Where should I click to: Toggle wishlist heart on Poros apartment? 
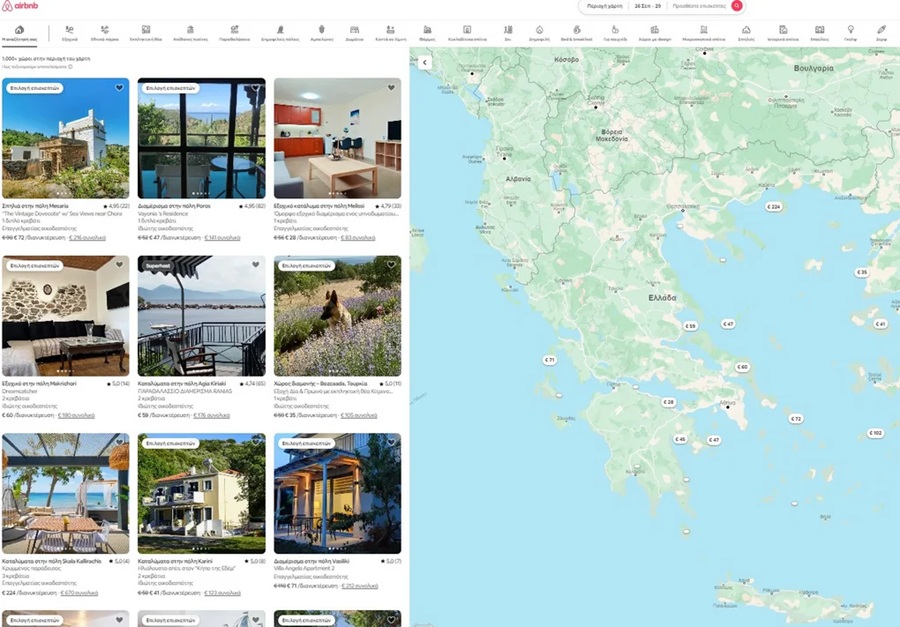255,88
